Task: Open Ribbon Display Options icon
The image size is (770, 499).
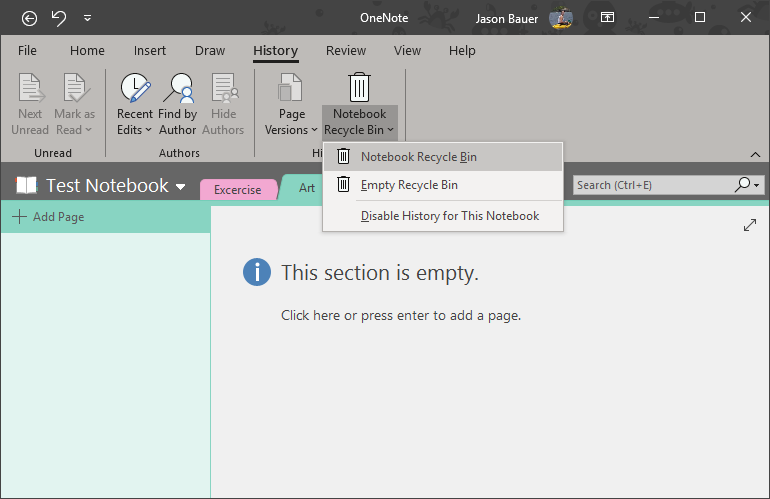Action: click(607, 18)
